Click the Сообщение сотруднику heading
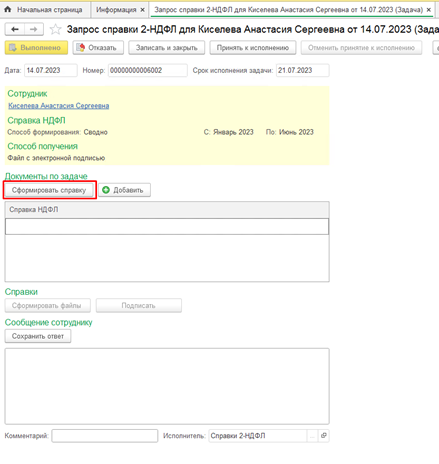Viewport: 439px width, 464px height. [49, 322]
